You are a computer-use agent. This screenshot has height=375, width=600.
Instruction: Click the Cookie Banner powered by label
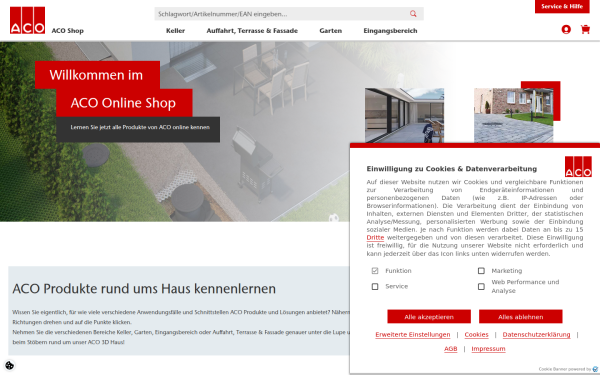click(x=565, y=369)
